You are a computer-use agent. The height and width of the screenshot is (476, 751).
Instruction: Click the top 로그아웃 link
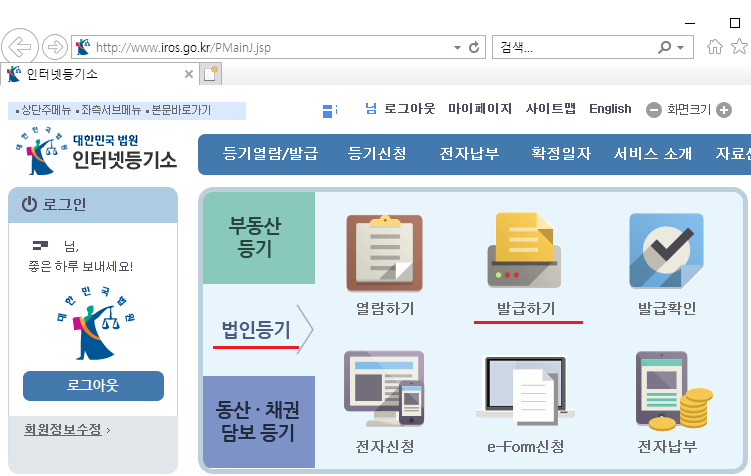[x=410, y=109]
